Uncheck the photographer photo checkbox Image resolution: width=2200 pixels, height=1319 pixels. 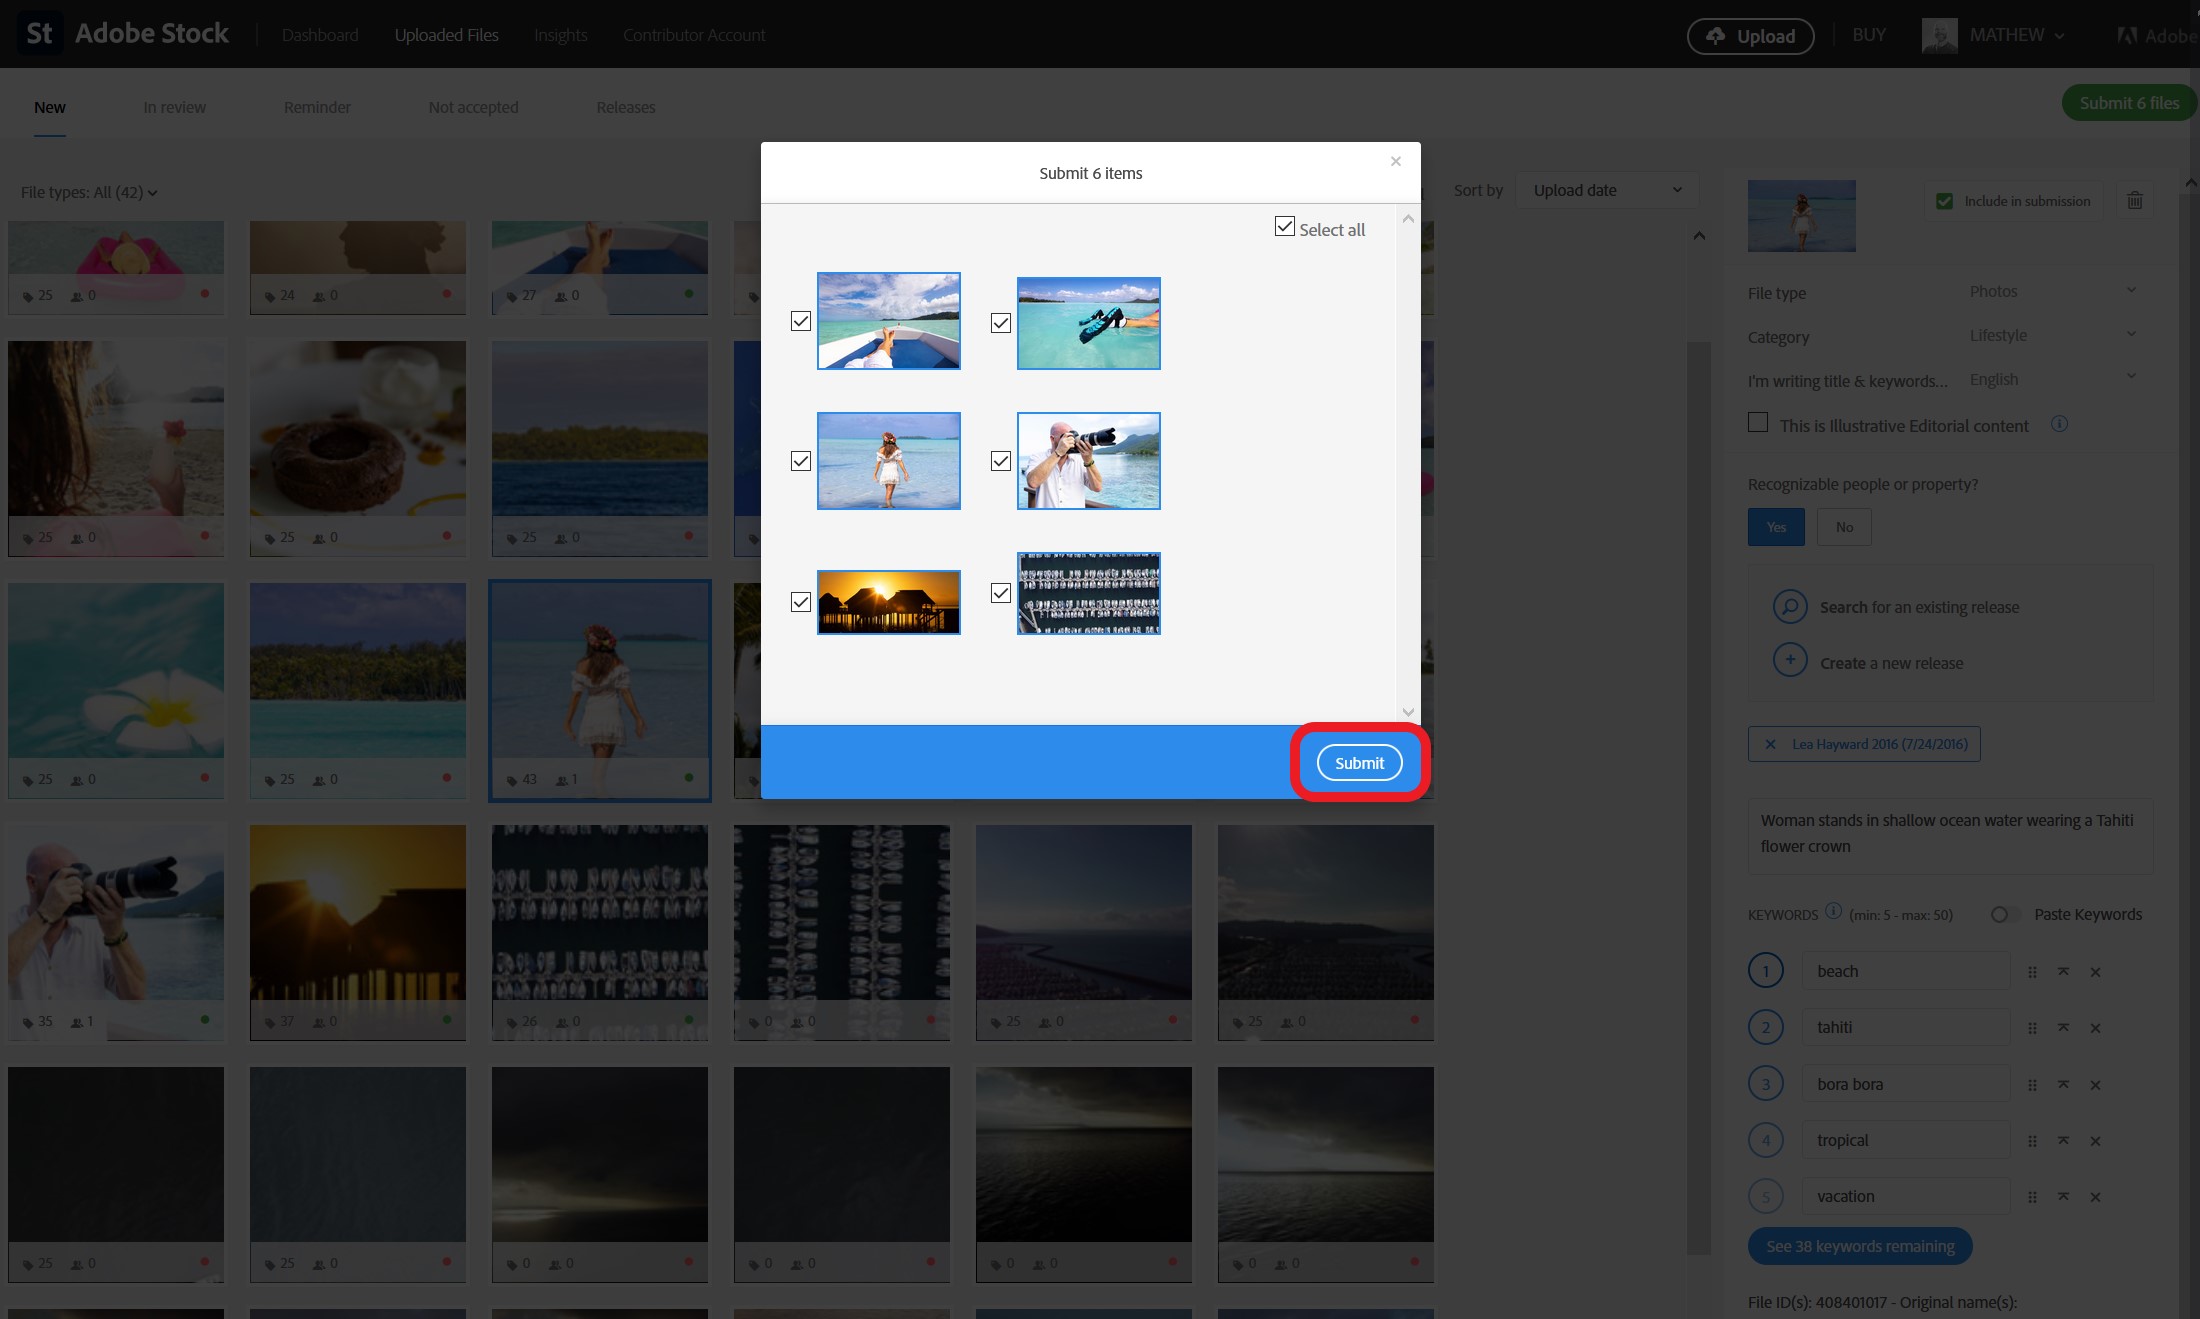(x=1001, y=461)
